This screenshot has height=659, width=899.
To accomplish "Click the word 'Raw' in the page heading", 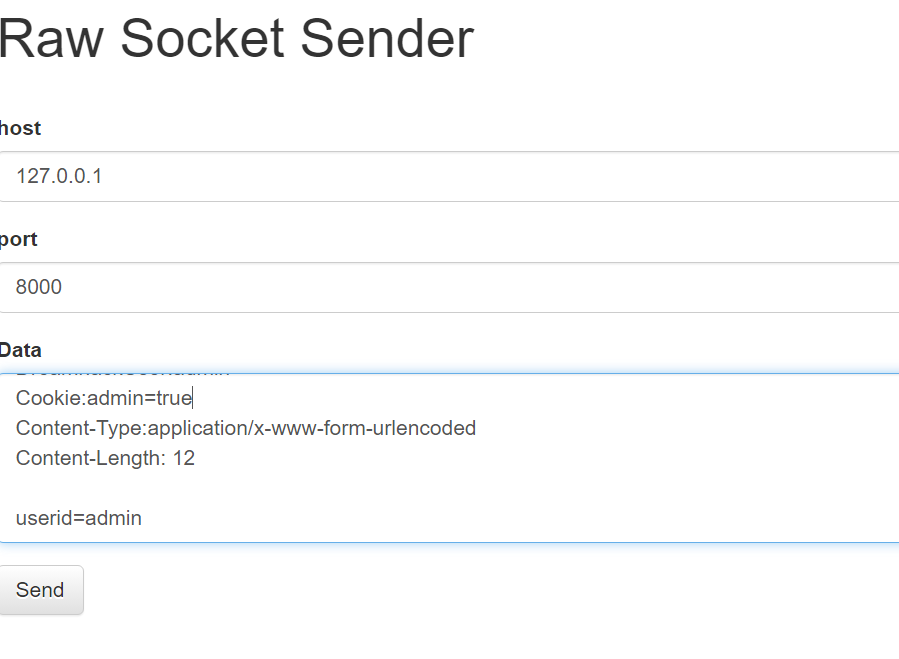I will (51, 38).
